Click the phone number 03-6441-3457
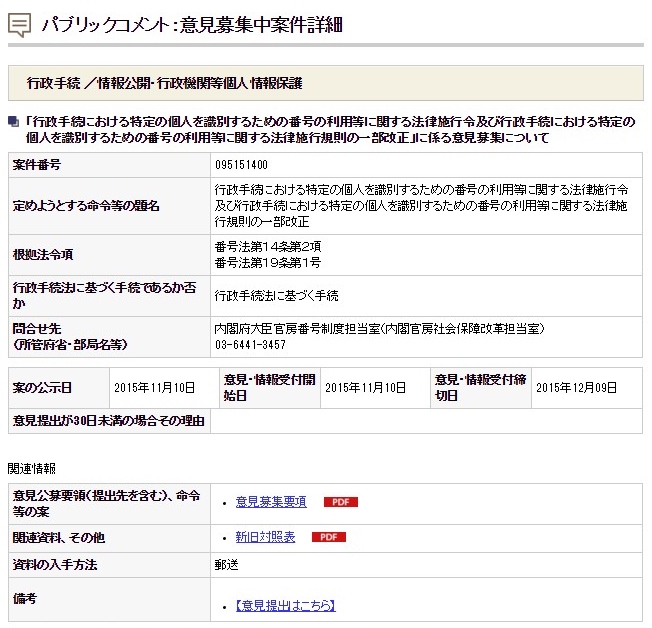 [x=250, y=344]
